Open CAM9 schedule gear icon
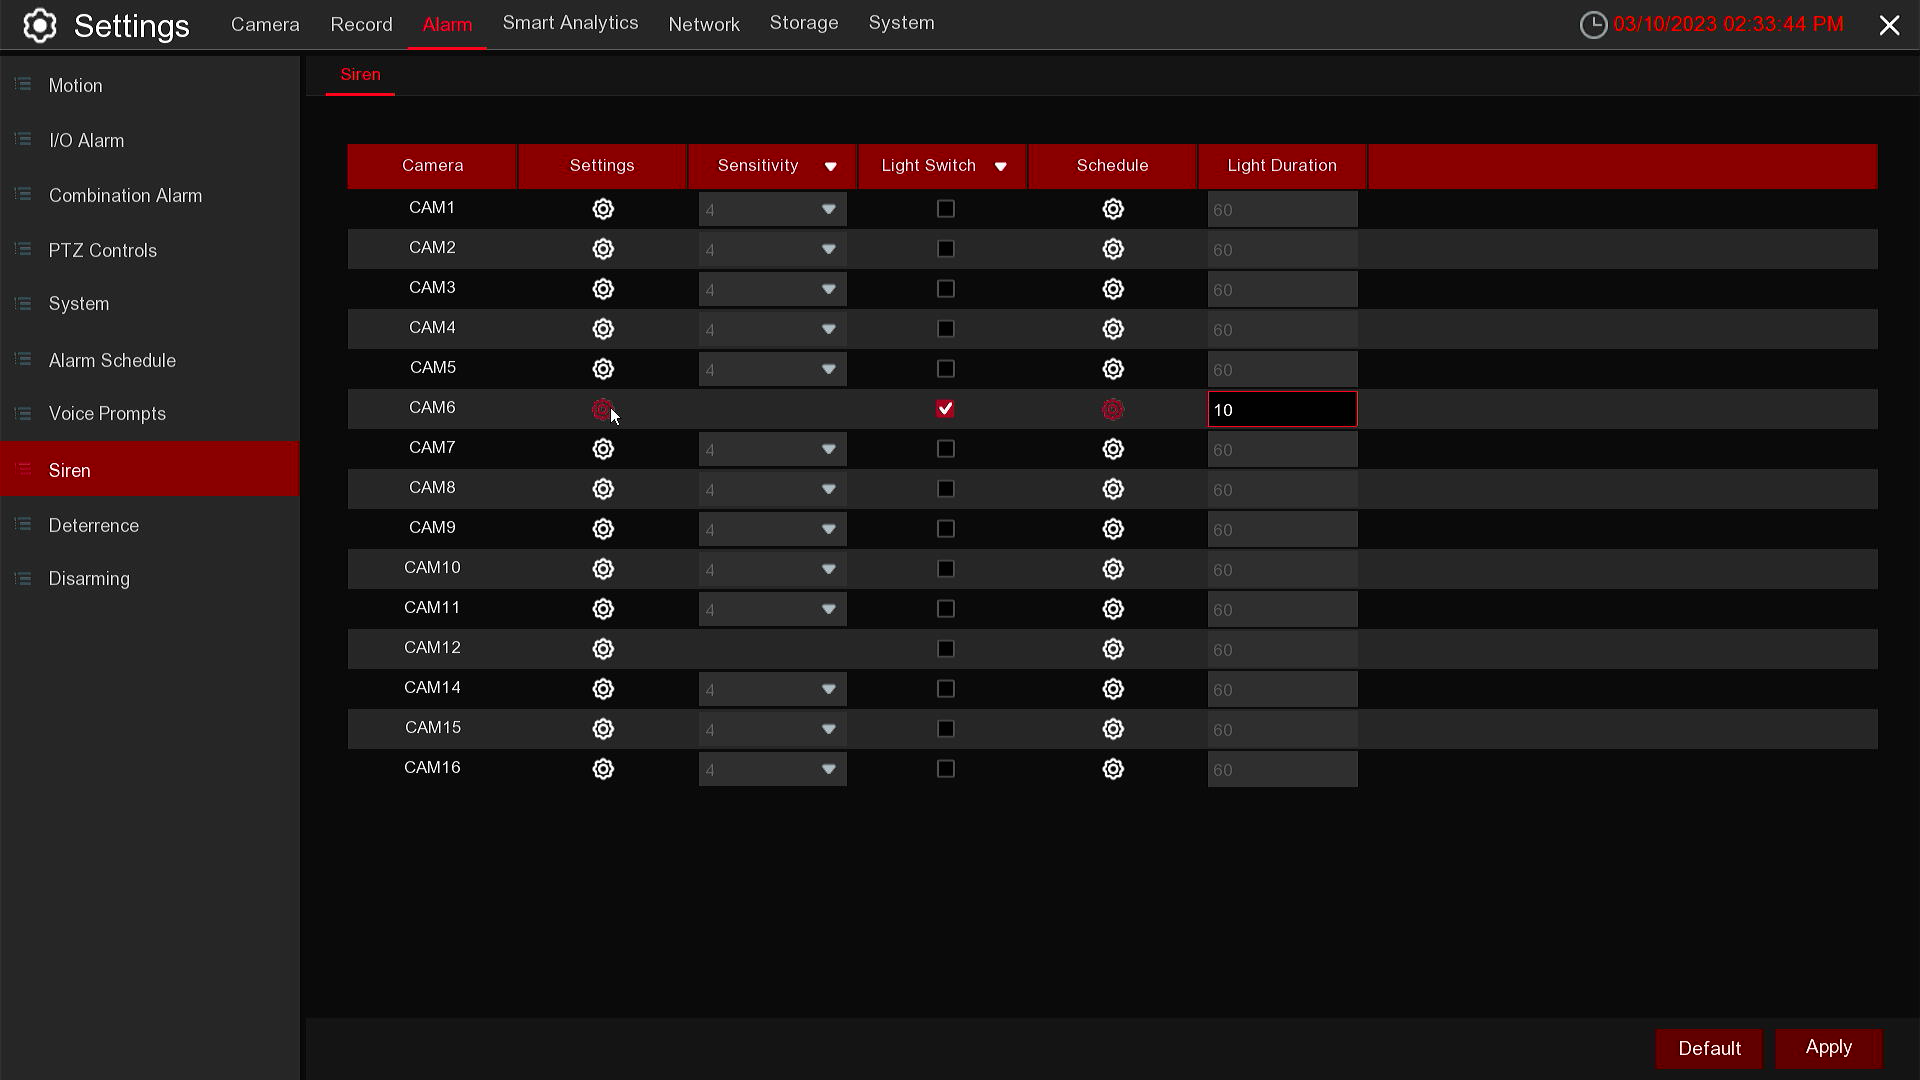The width and height of the screenshot is (1920, 1080). (1112, 529)
